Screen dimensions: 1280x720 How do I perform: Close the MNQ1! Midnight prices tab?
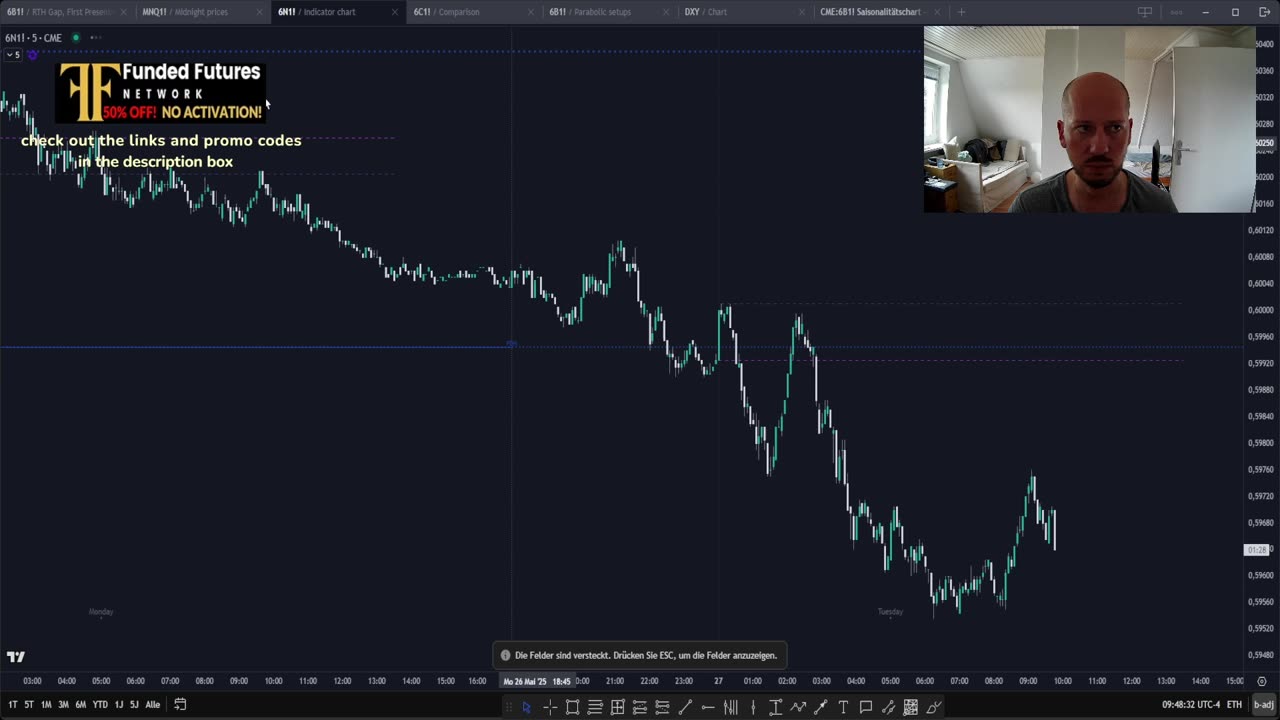click(259, 12)
